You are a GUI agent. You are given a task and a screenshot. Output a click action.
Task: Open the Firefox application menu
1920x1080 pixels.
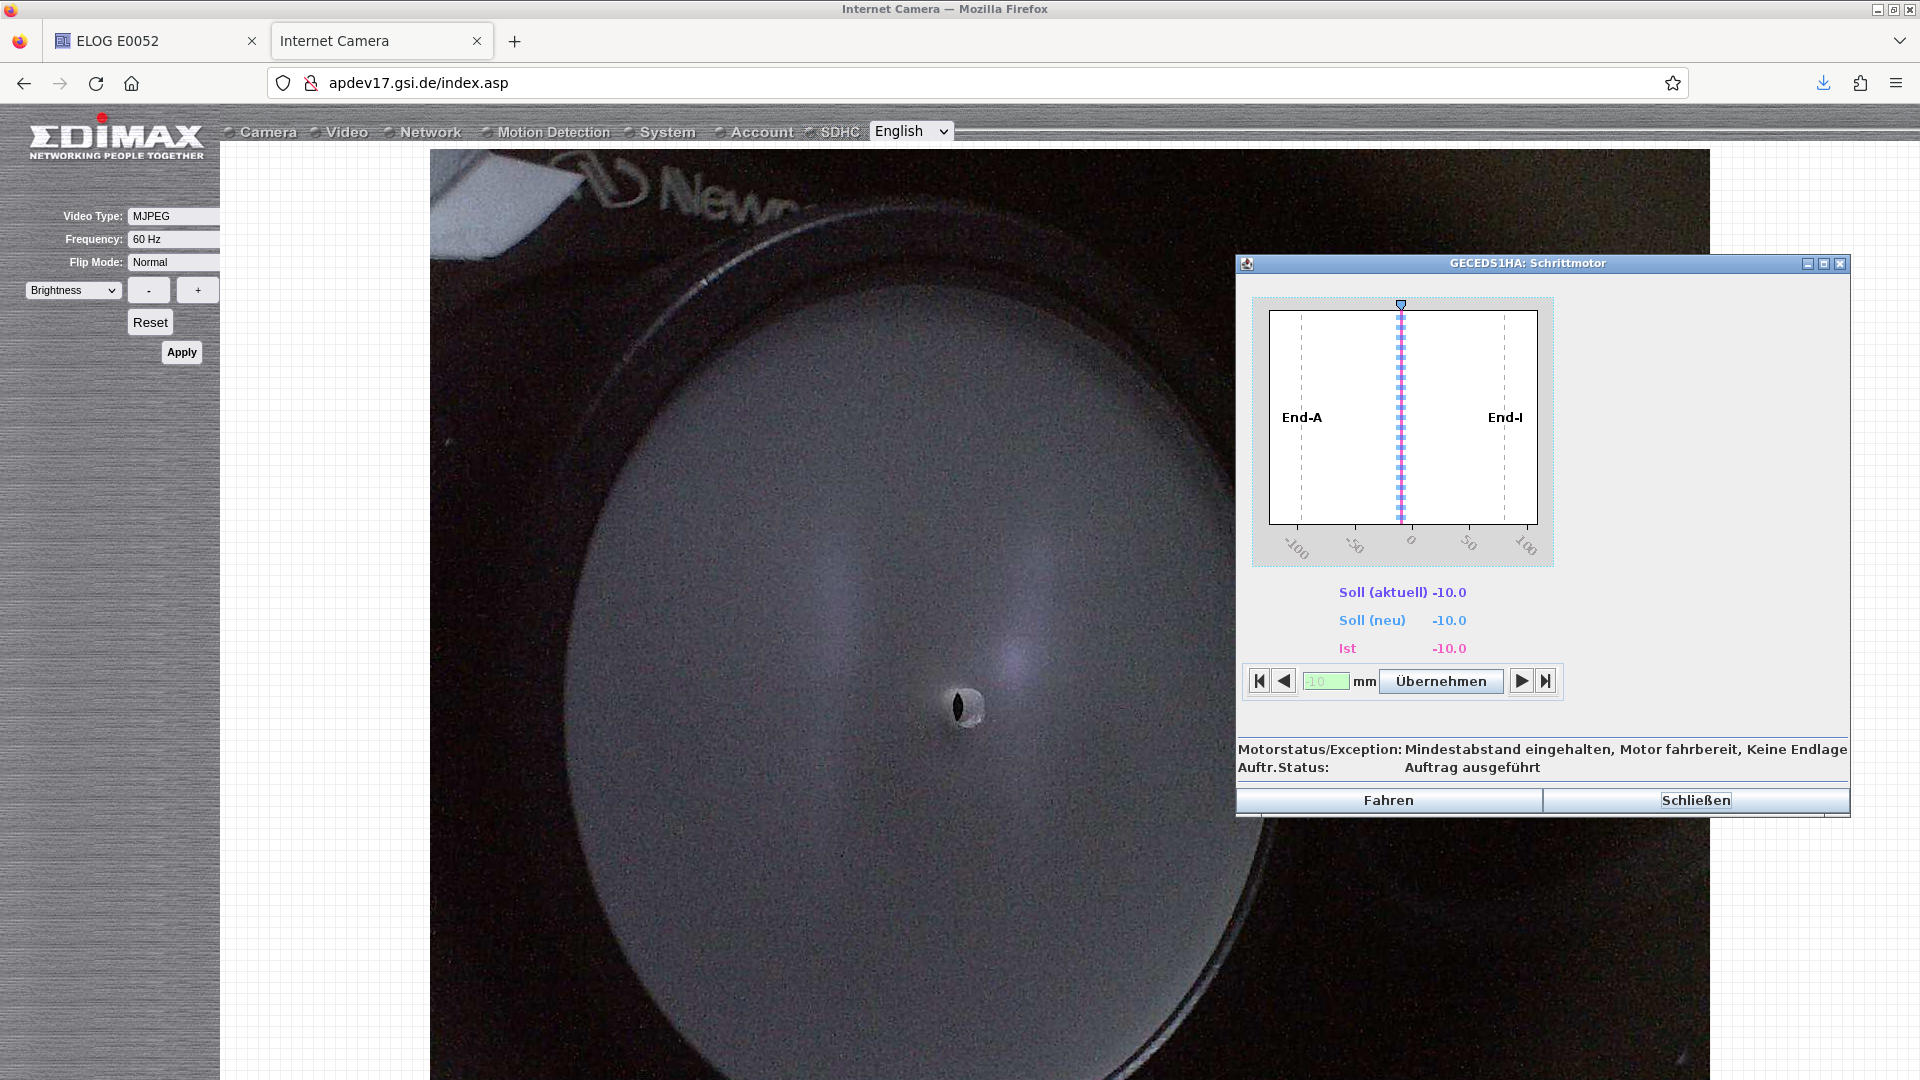[1896, 83]
